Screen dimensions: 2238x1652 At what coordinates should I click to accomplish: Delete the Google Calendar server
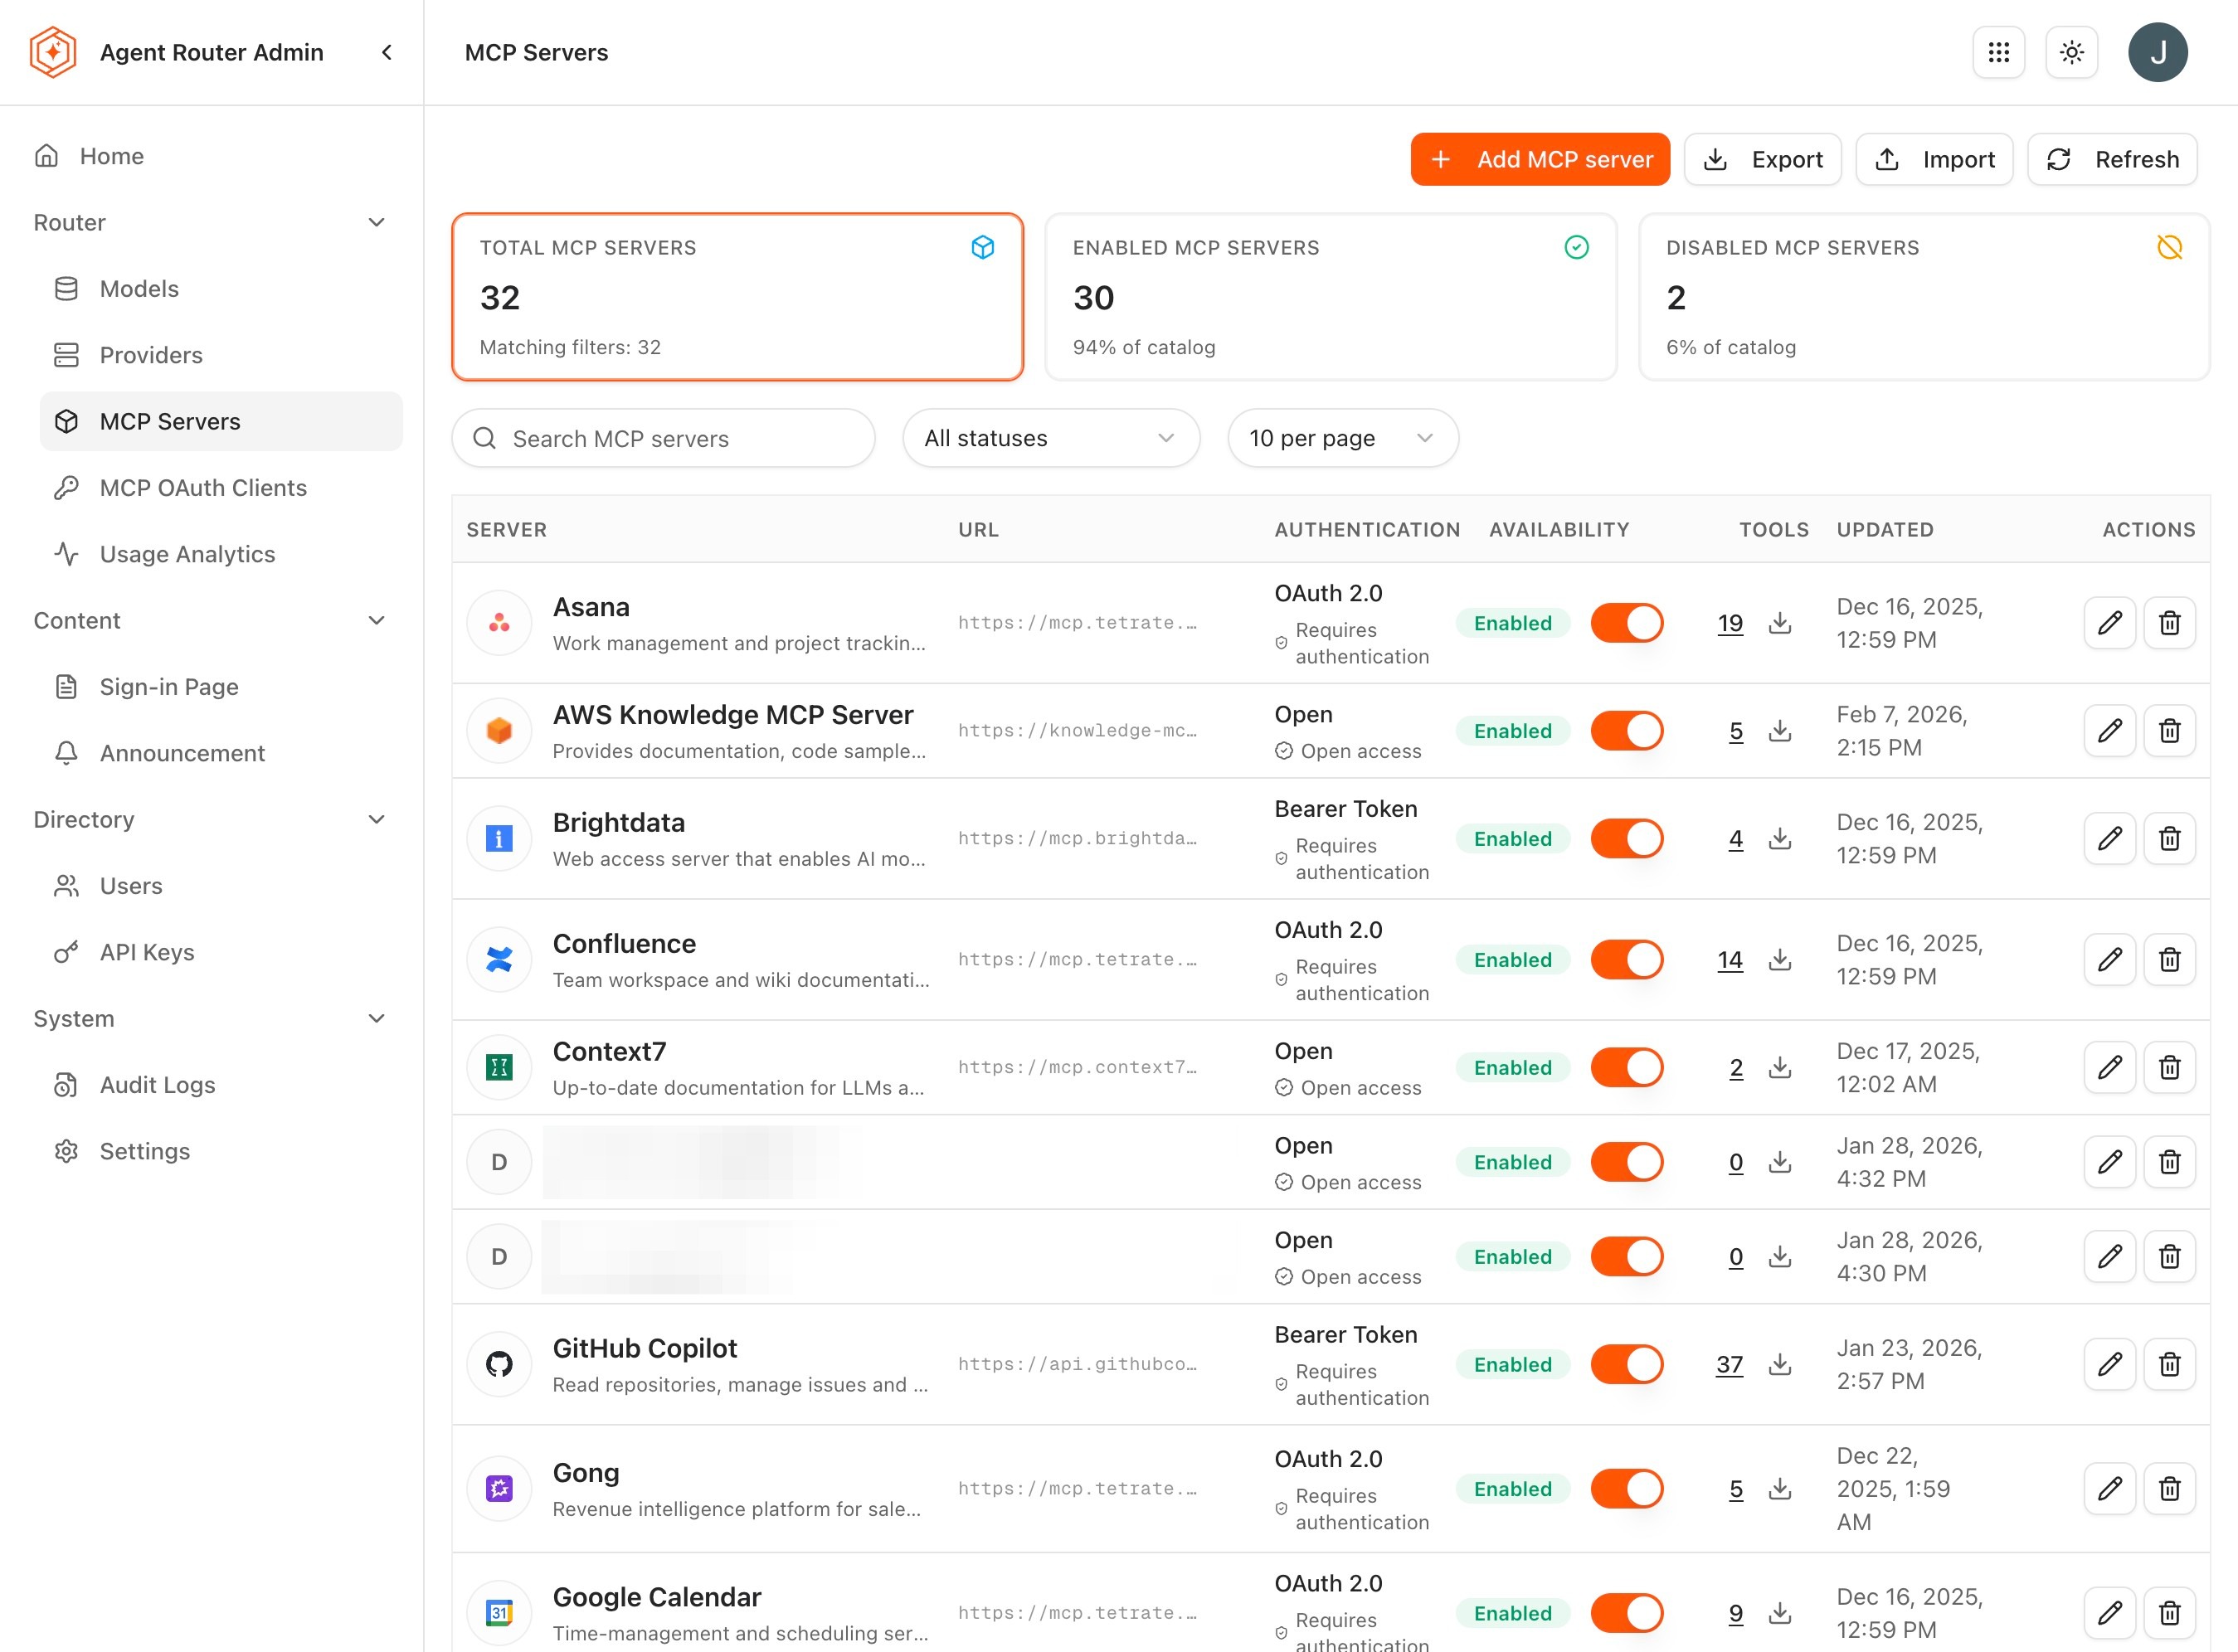click(2169, 1613)
